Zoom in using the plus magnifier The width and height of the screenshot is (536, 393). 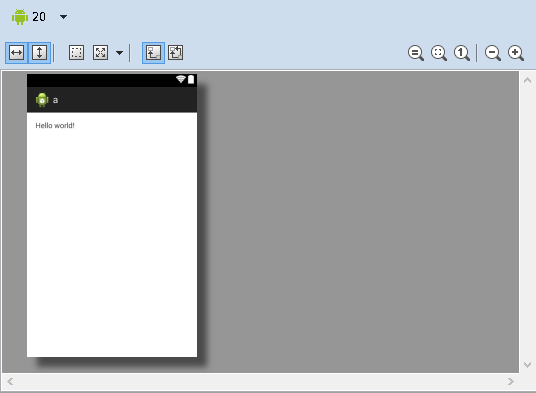point(516,53)
